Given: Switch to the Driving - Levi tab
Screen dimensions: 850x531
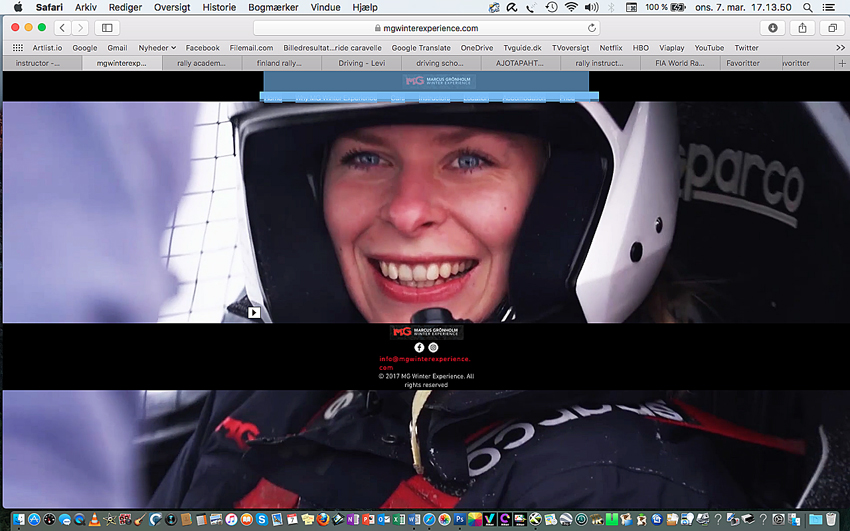Looking at the screenshot, I should (x=362, y=63).
